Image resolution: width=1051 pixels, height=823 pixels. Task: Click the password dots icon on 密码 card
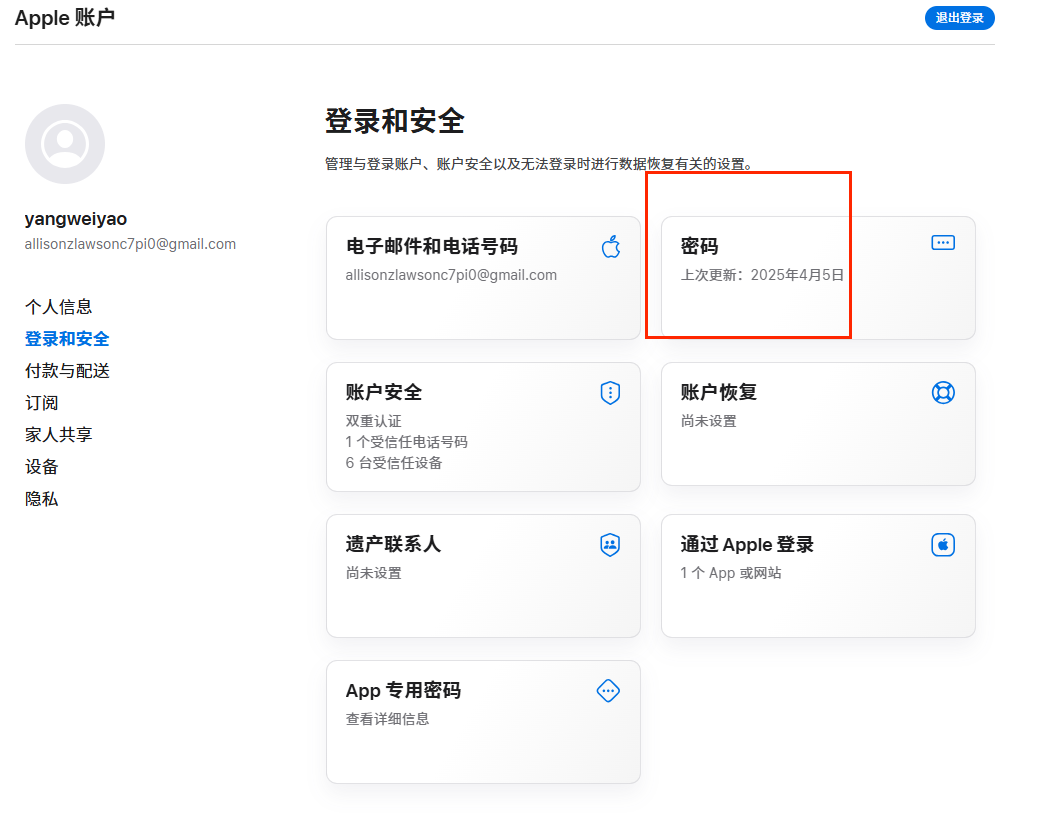point(943,243)
